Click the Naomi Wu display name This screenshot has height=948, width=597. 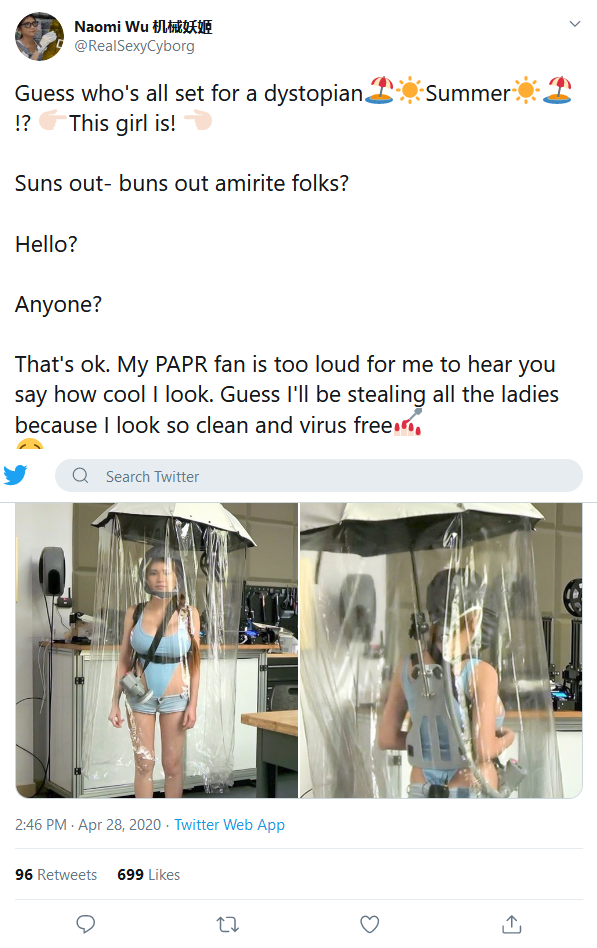click(x=143, y=27)
